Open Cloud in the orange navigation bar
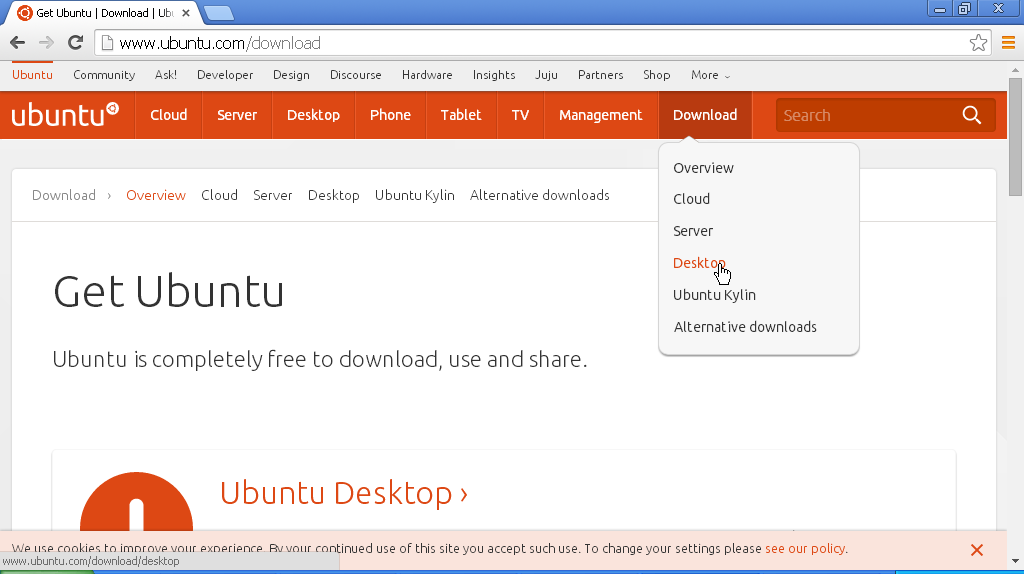Screen dimensions: 1024x574 [x=168, y=115]
